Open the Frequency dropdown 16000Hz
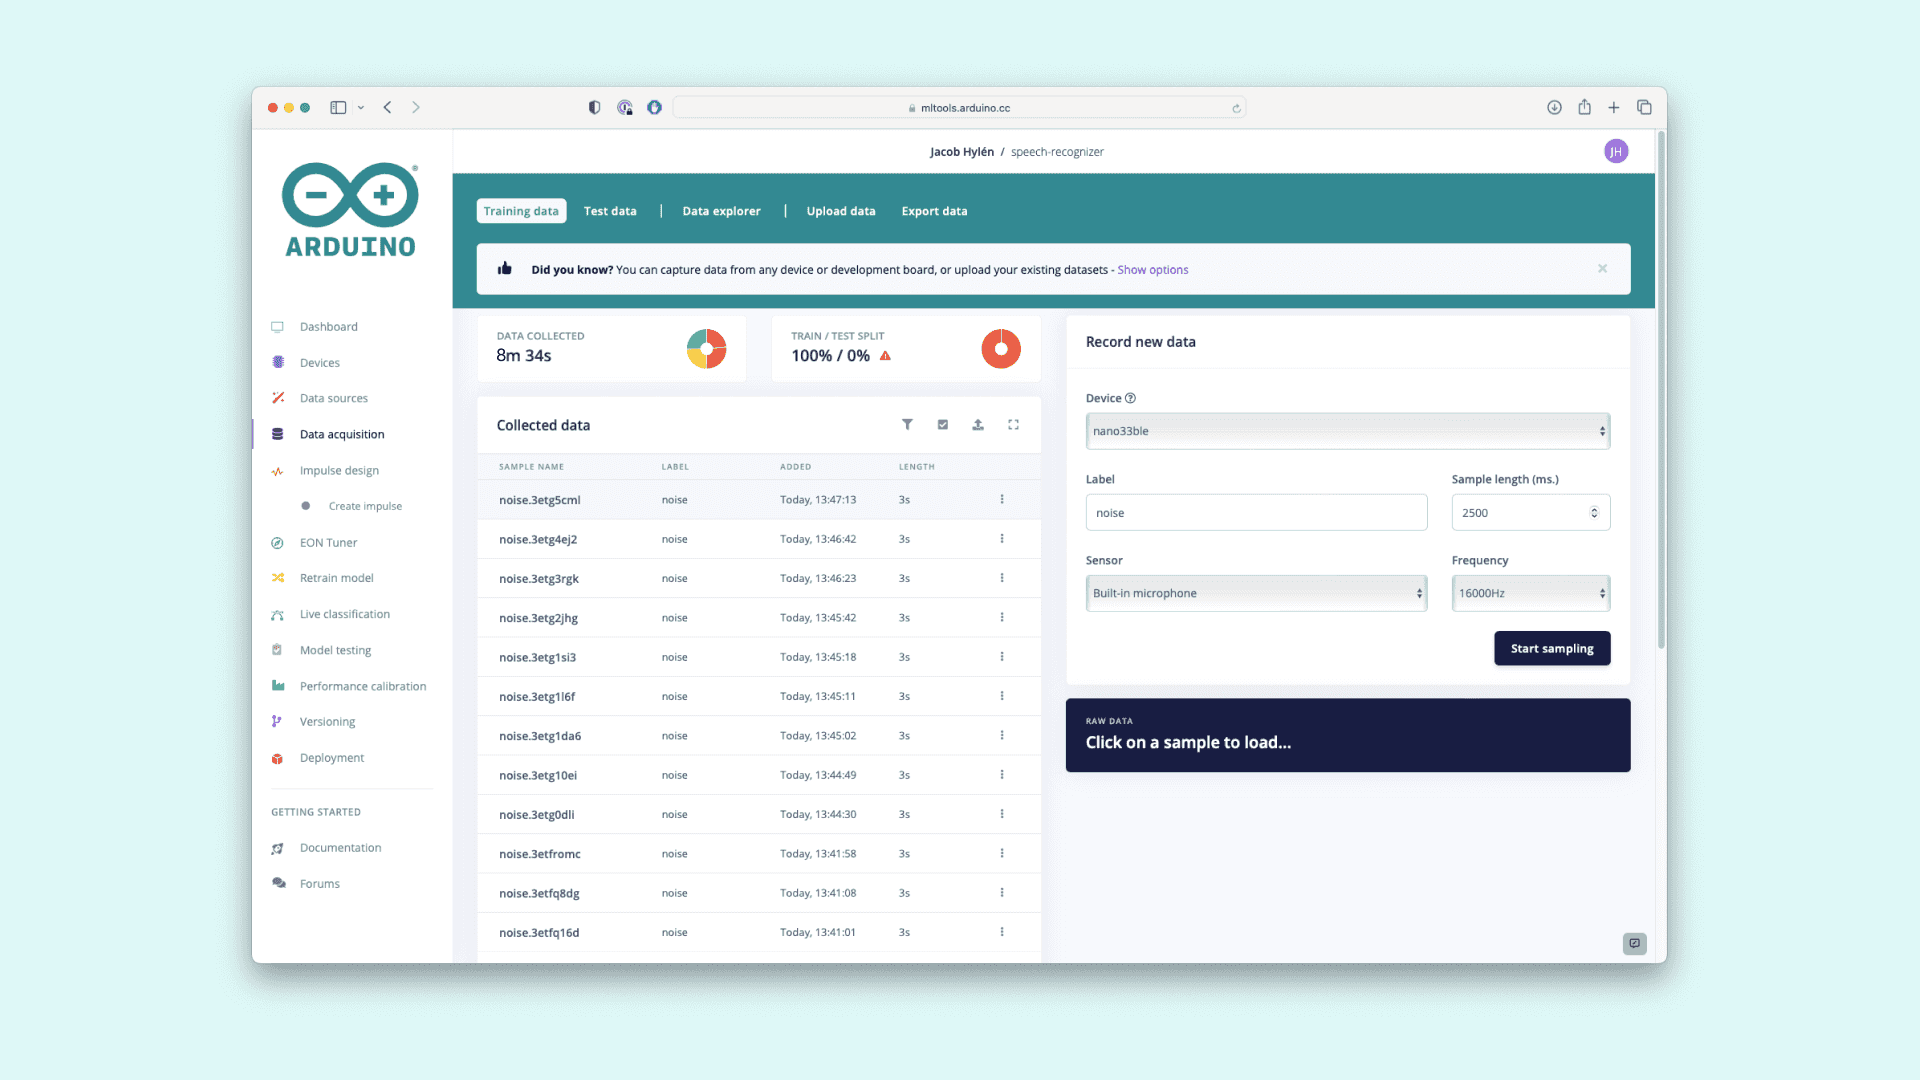The height and width of the screenshot is (1080, 1920). coord(1530,593)
